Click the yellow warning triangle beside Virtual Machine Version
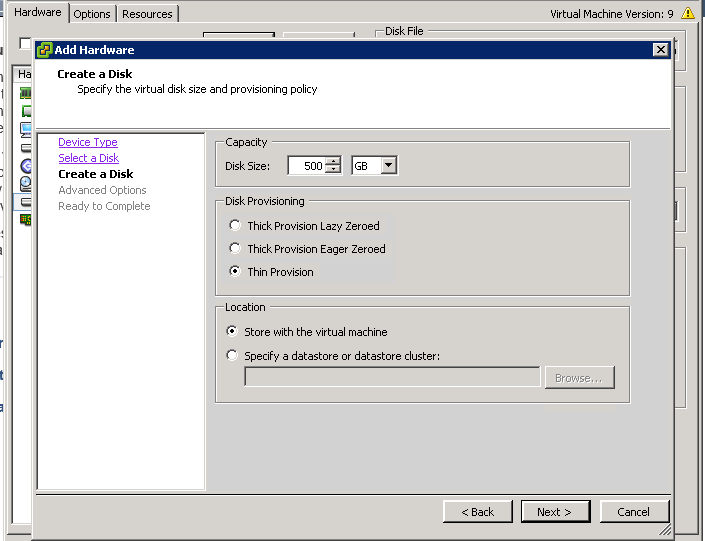705x541 pixels. click(x=688, y=13)
